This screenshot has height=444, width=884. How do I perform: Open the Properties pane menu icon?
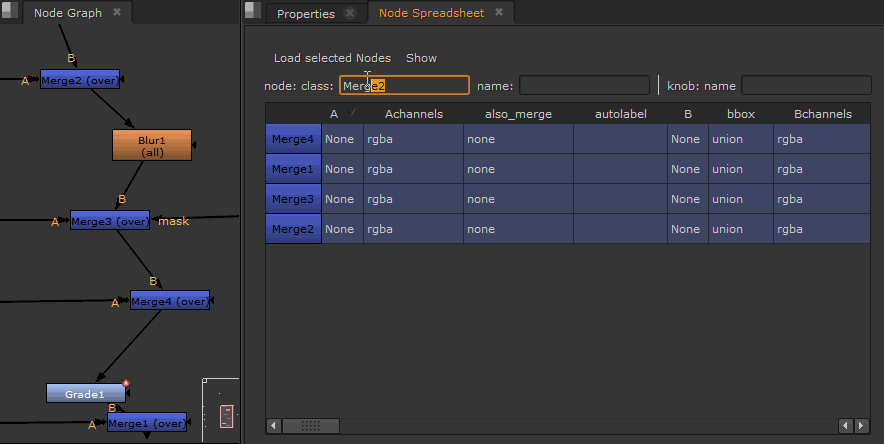pyautogui.click(x=253, y=12)
